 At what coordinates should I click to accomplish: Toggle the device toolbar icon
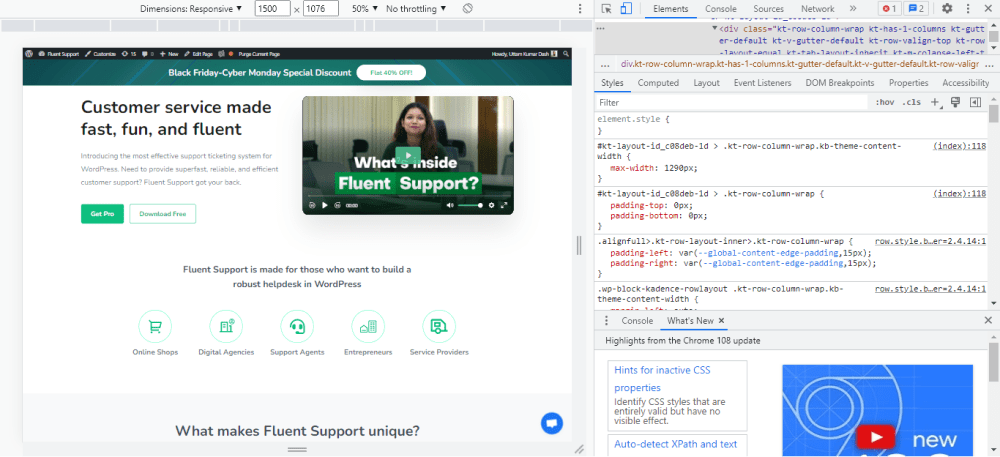click(626, 9)
